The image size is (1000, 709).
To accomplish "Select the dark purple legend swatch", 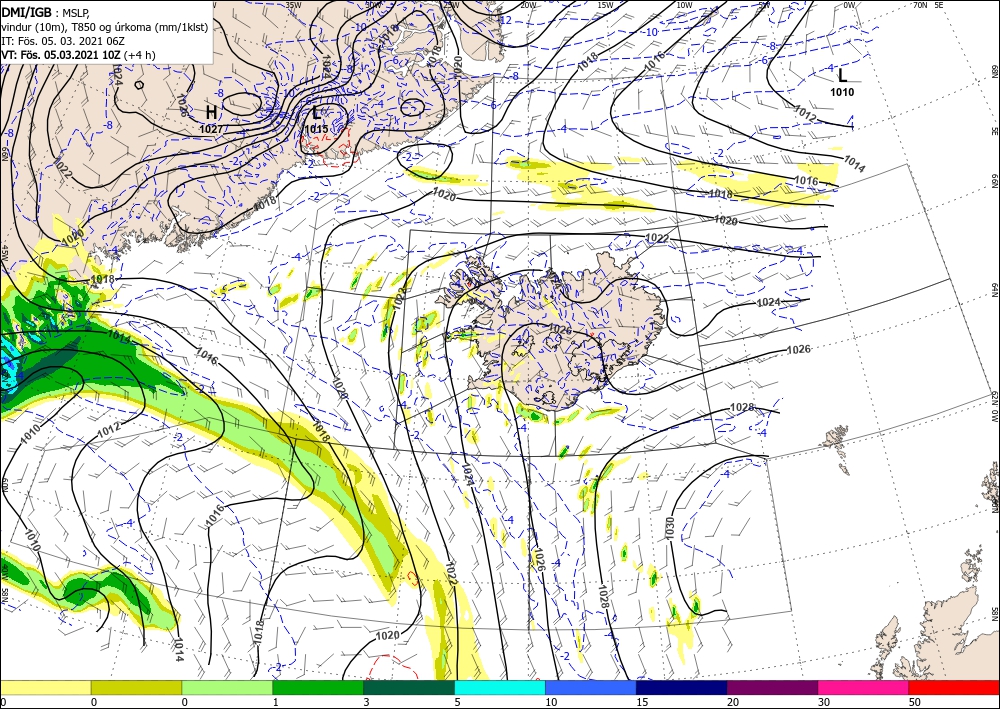I will coord(772,687).
